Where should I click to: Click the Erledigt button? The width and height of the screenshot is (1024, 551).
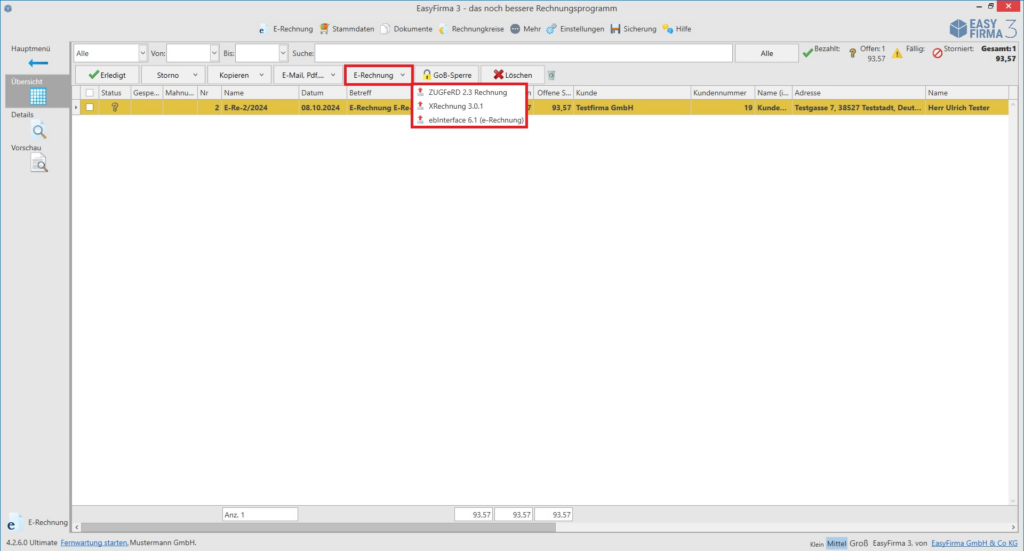click(x=107, y=75)
